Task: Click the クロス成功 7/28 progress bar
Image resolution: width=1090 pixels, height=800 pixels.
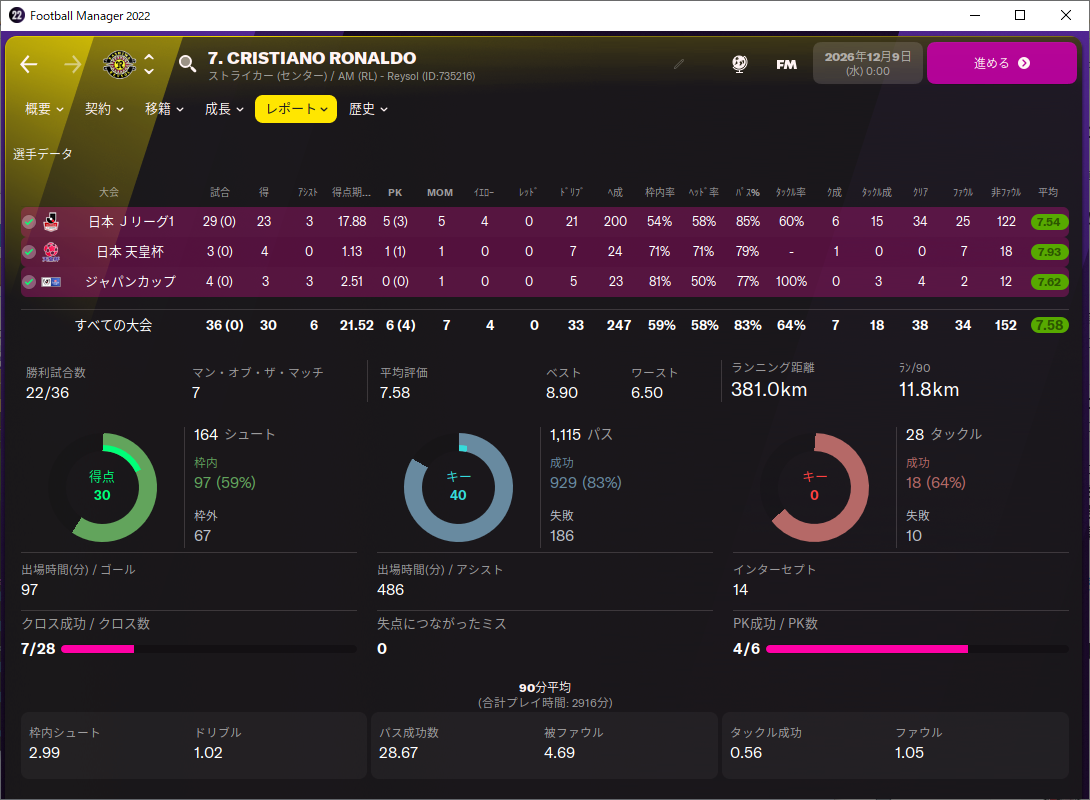Action: click(209, 649)
